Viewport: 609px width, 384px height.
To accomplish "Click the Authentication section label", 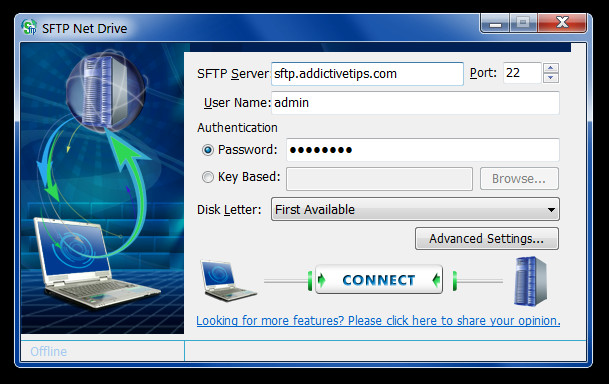I will click(x=237, y=127).
